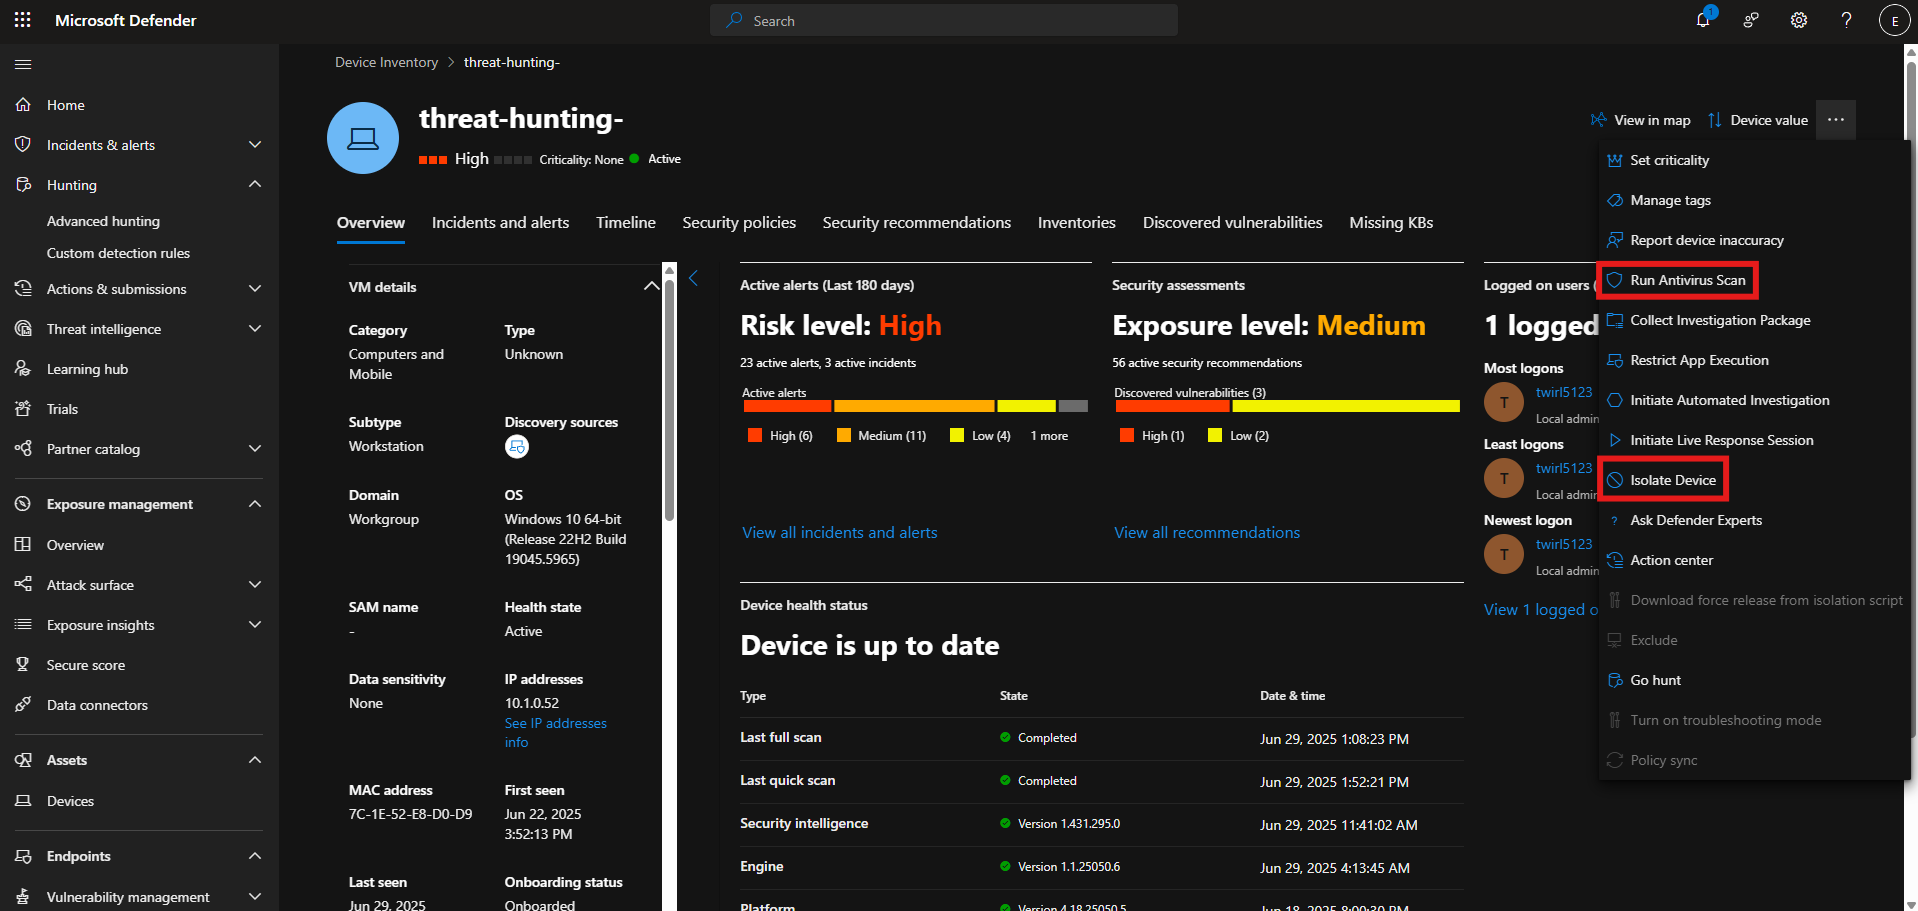This screenshot has width=1918, height=911.
Task: Click the Low (2) yellow vulnerability swatch
Action: tap(1215, 435)
